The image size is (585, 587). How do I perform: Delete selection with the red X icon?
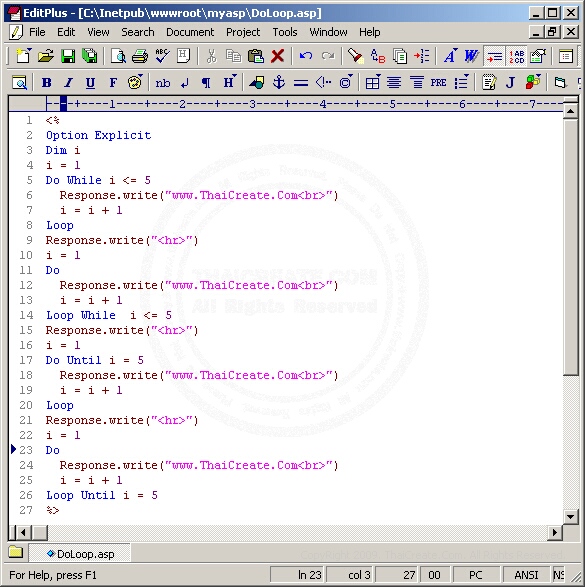click(277, 56)
